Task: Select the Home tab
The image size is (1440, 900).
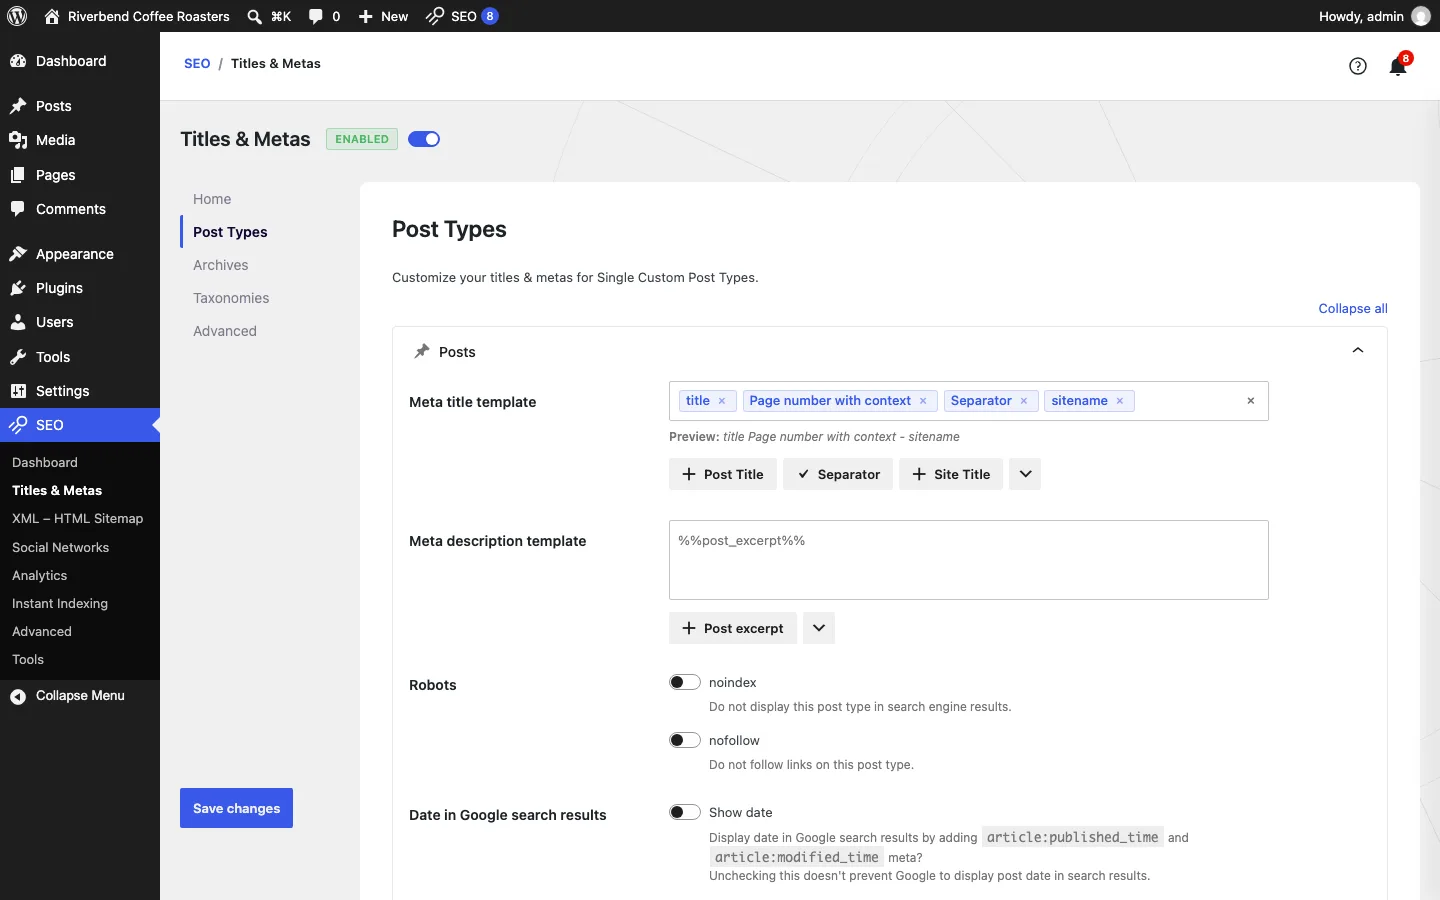Action: (212, 199)
